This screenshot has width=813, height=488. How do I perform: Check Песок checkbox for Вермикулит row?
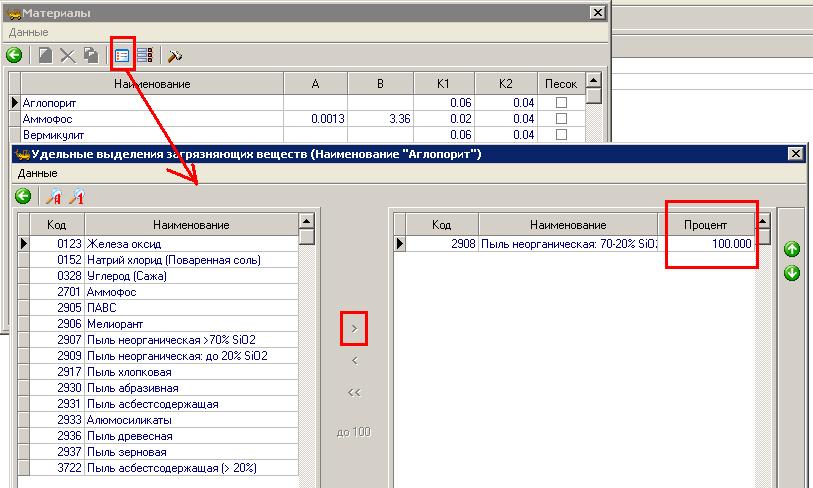point(561,135)
